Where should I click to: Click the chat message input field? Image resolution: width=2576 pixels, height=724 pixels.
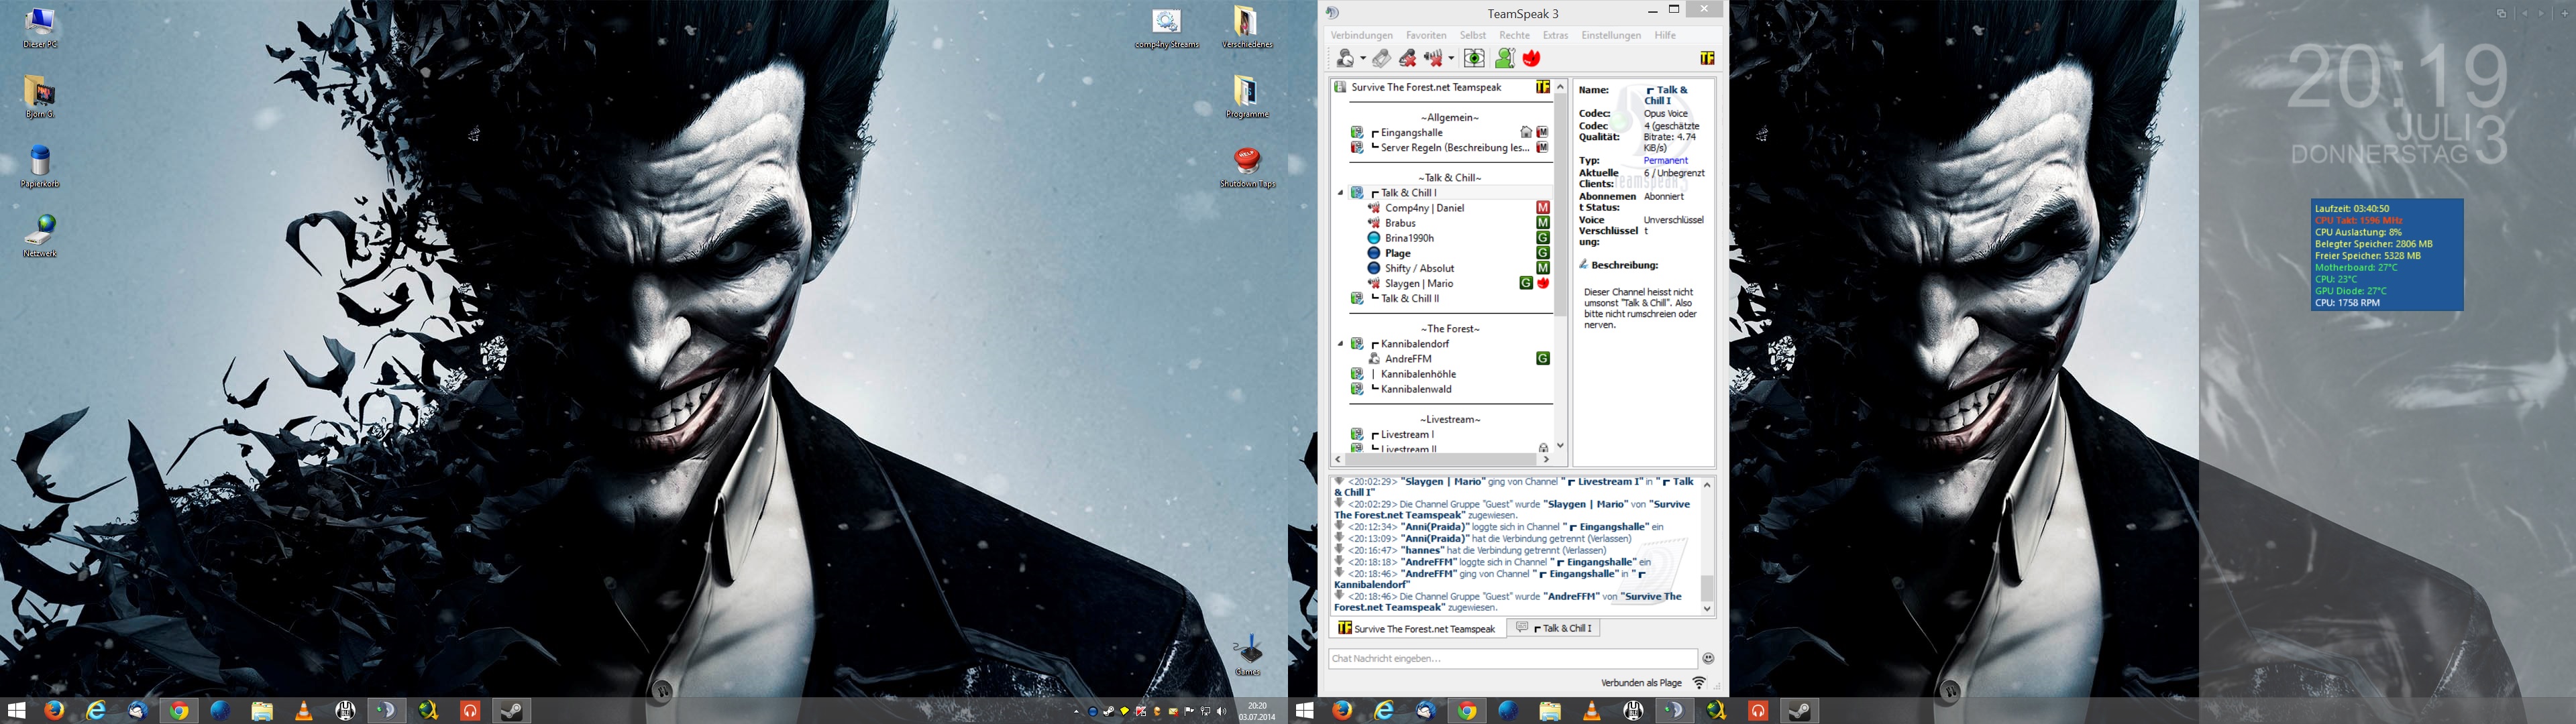(x=1512, y=658)
